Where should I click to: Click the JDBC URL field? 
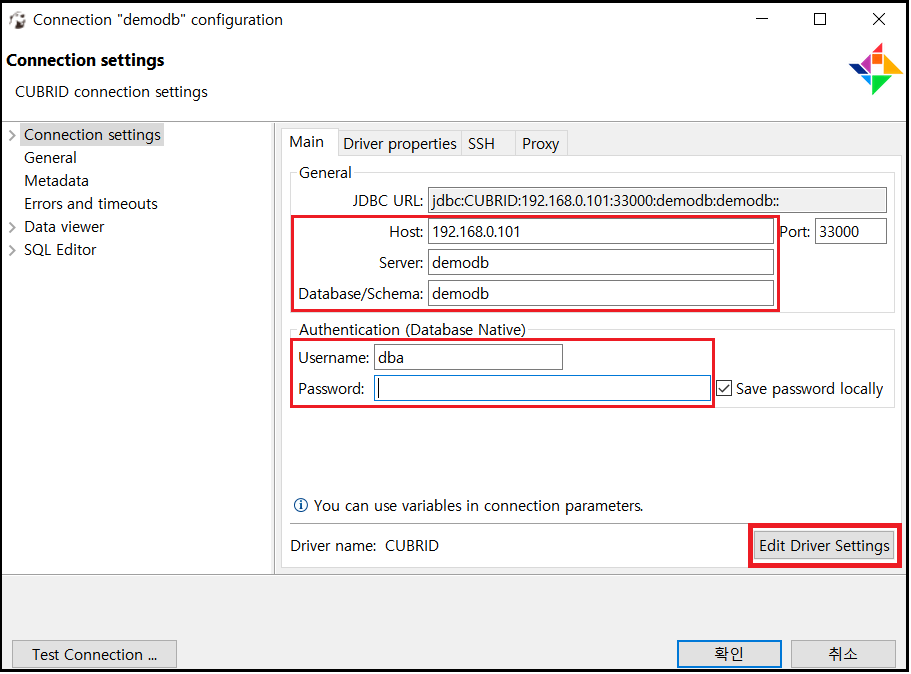pos(657,200)
